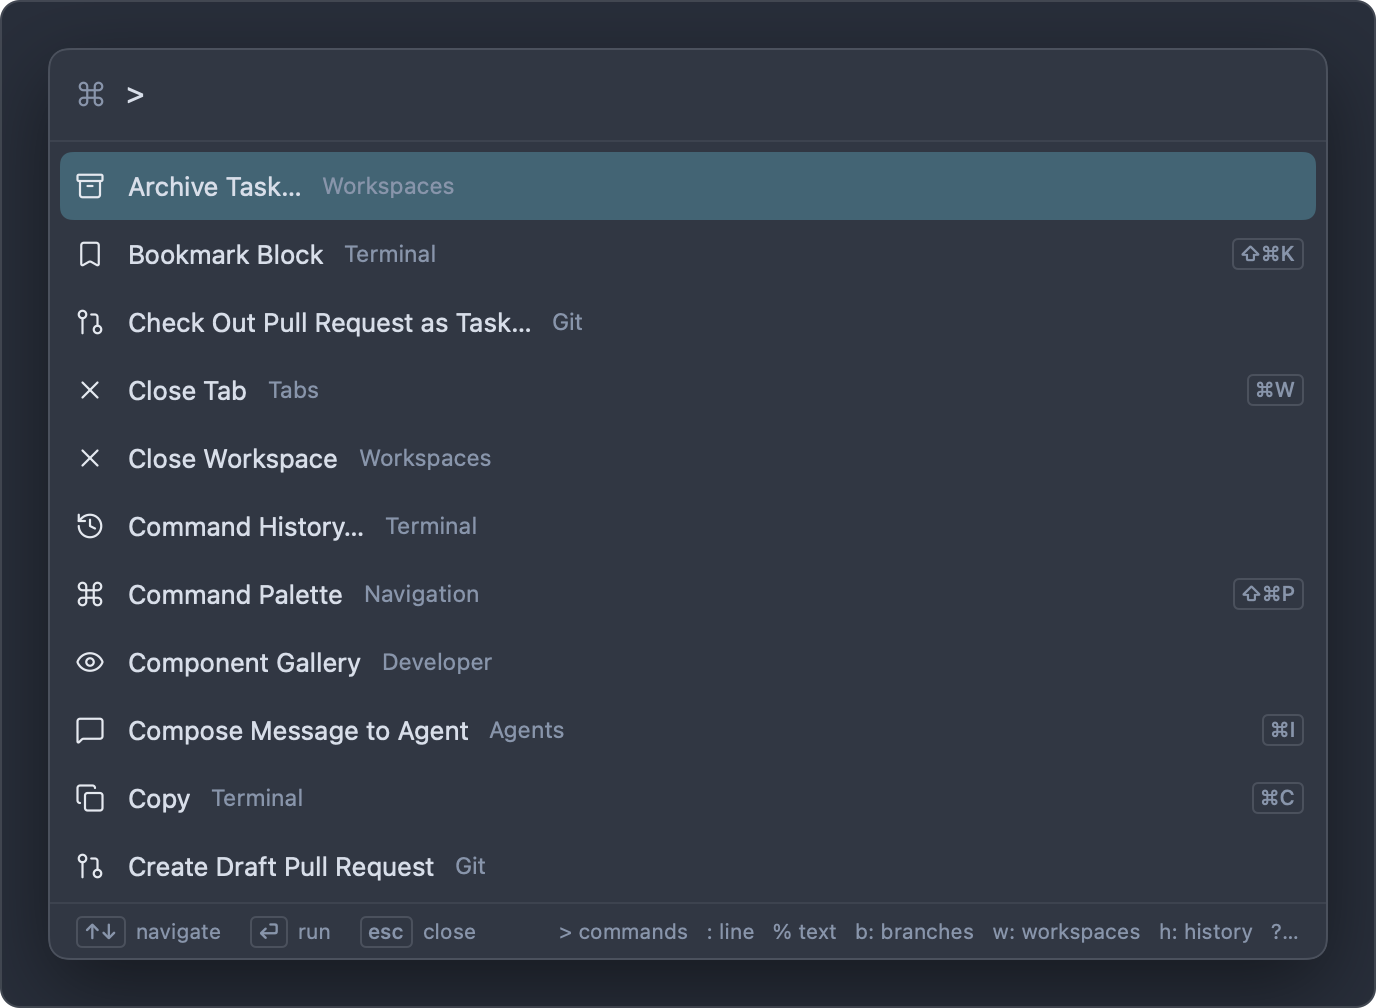Pick the Close Workspace command
1376x1008 pixels.
[x=688, y=458]
